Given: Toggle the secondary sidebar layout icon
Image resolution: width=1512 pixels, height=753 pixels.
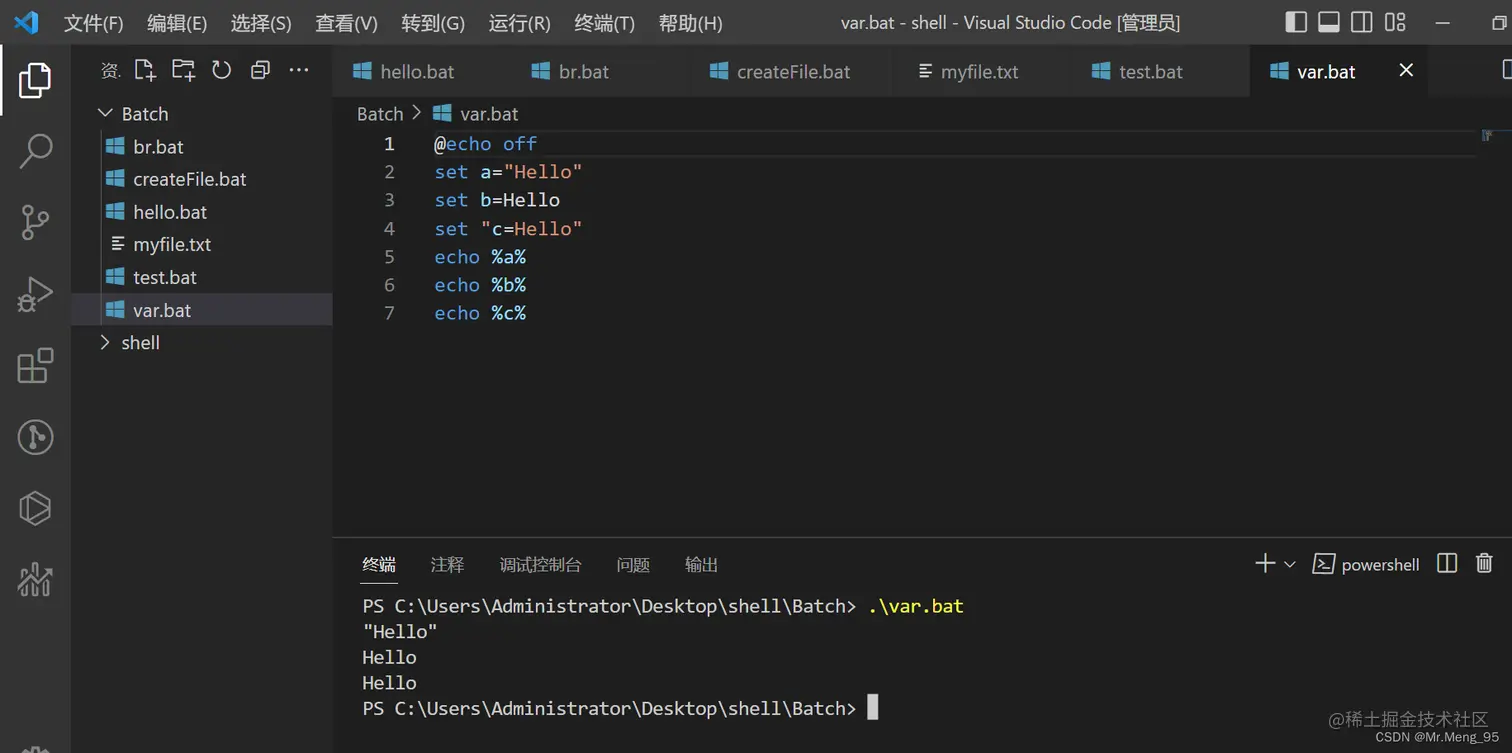Looking at the screenshot, I should [1362, 22].
